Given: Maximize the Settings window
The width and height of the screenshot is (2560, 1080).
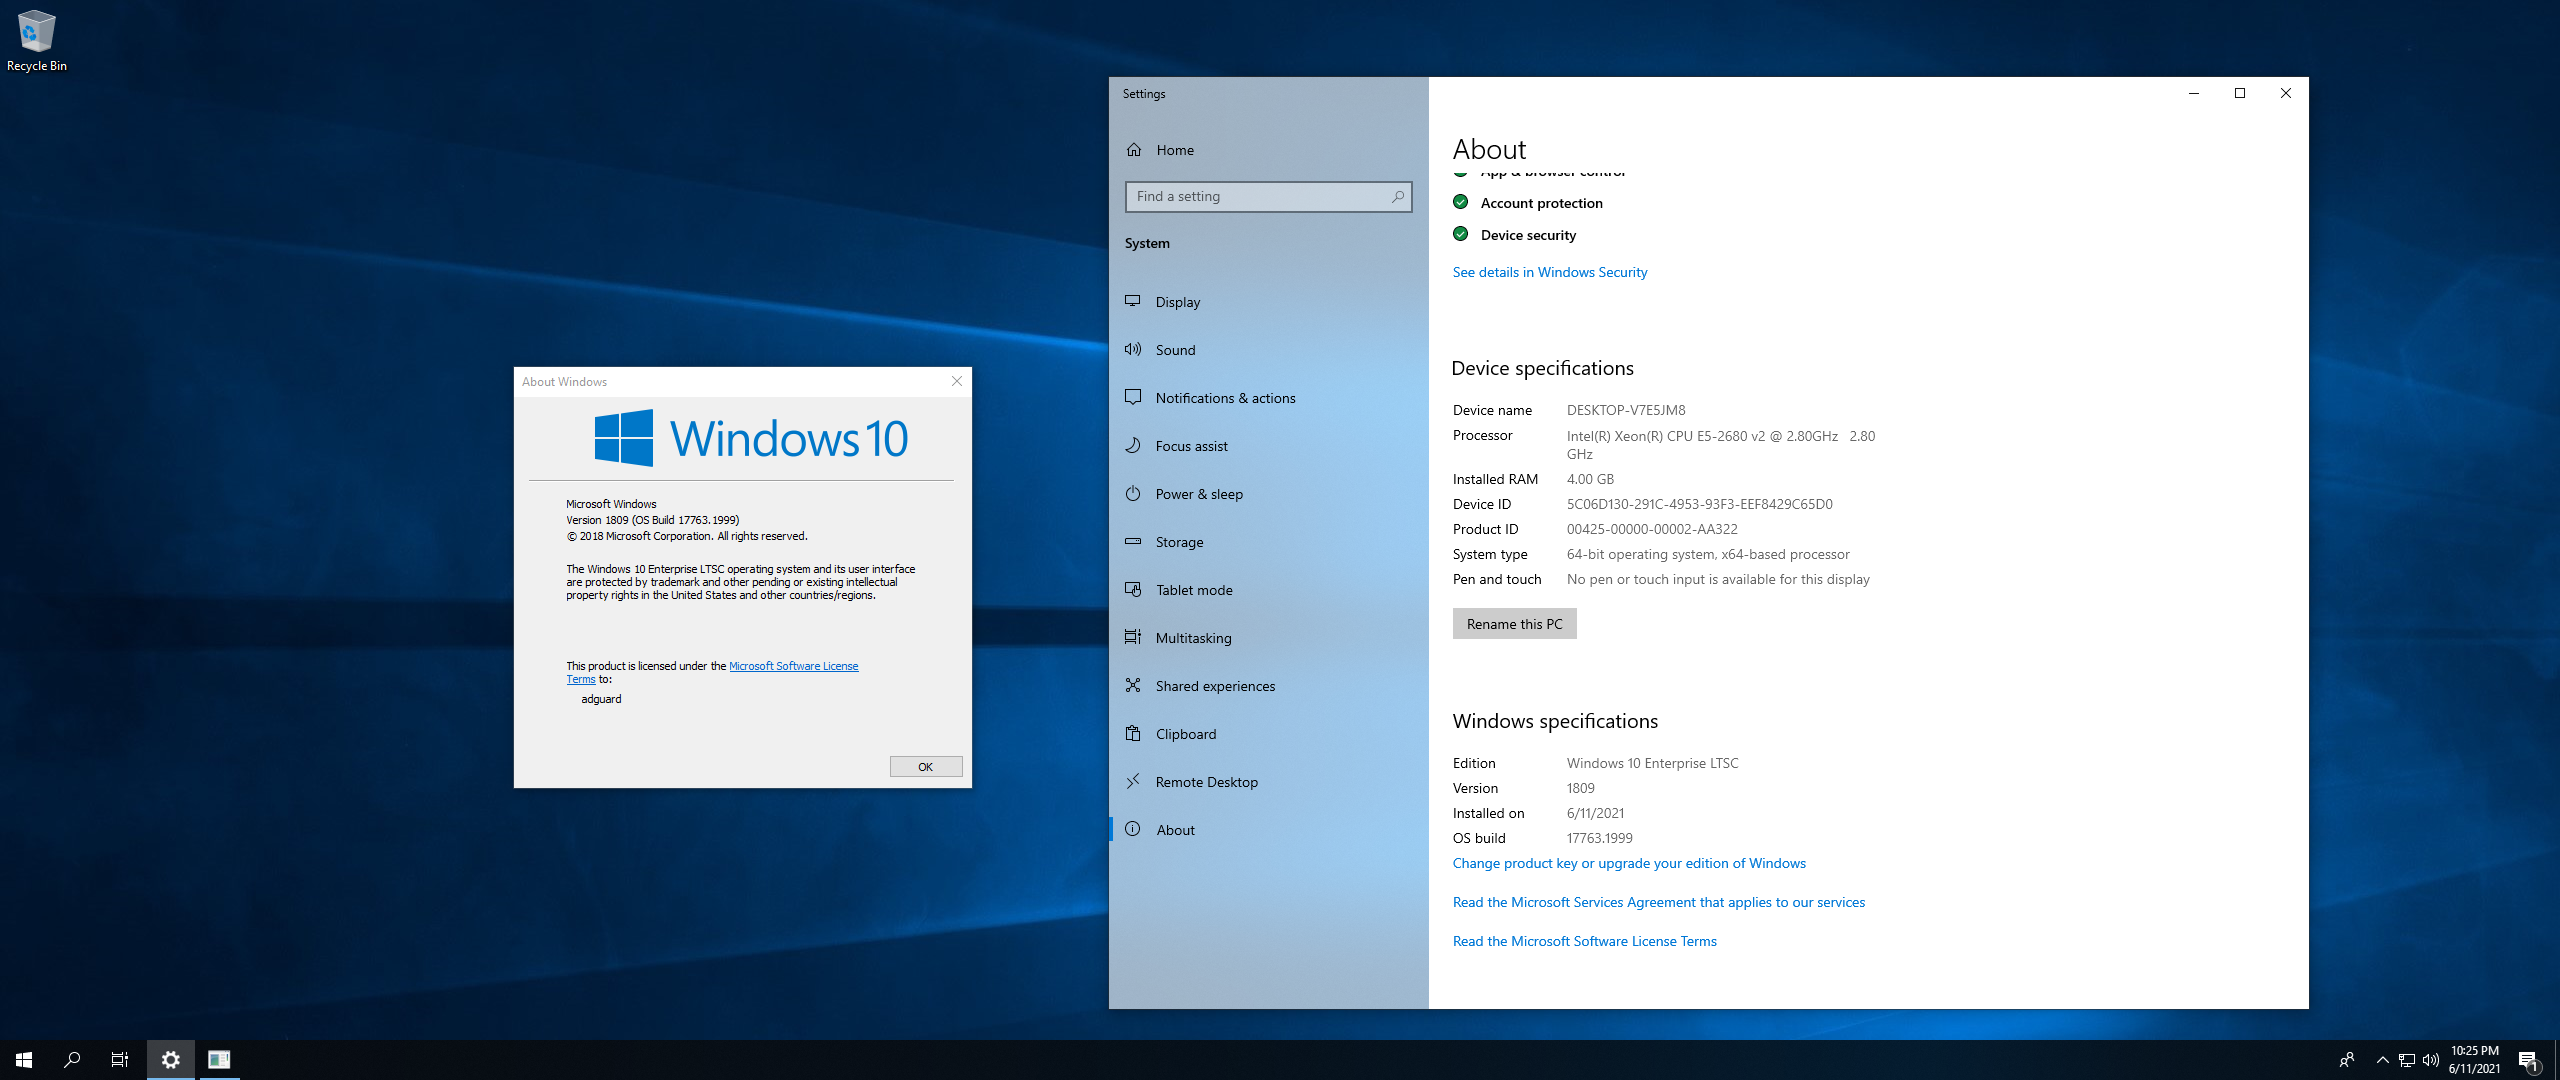Looking at the screenshot, I should (2240, 93).
